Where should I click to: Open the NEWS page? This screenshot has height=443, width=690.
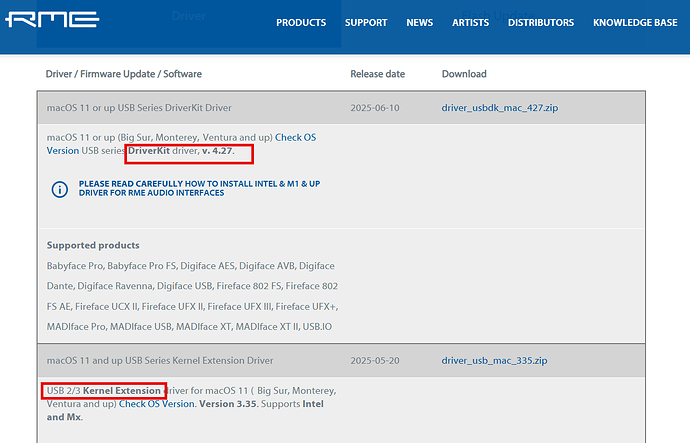point(420,23)
